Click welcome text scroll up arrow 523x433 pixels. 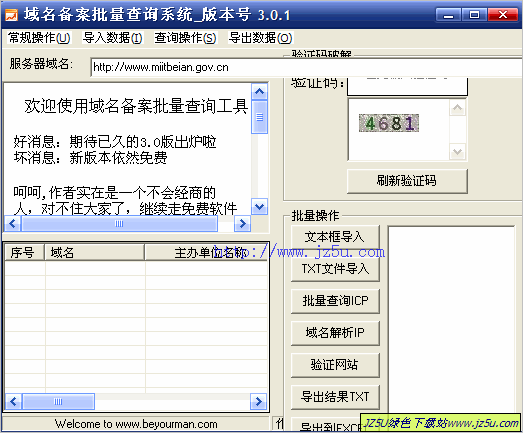tap(259, 92)
